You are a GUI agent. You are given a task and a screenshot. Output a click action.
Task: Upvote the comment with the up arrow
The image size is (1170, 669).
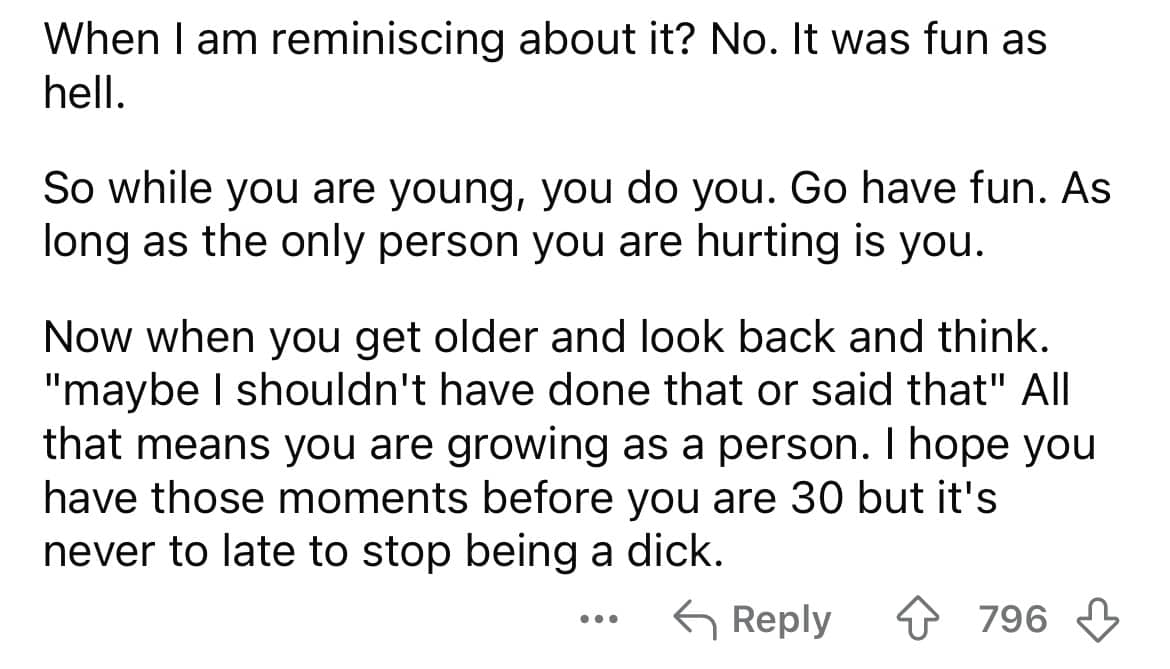tap(918, 620)
